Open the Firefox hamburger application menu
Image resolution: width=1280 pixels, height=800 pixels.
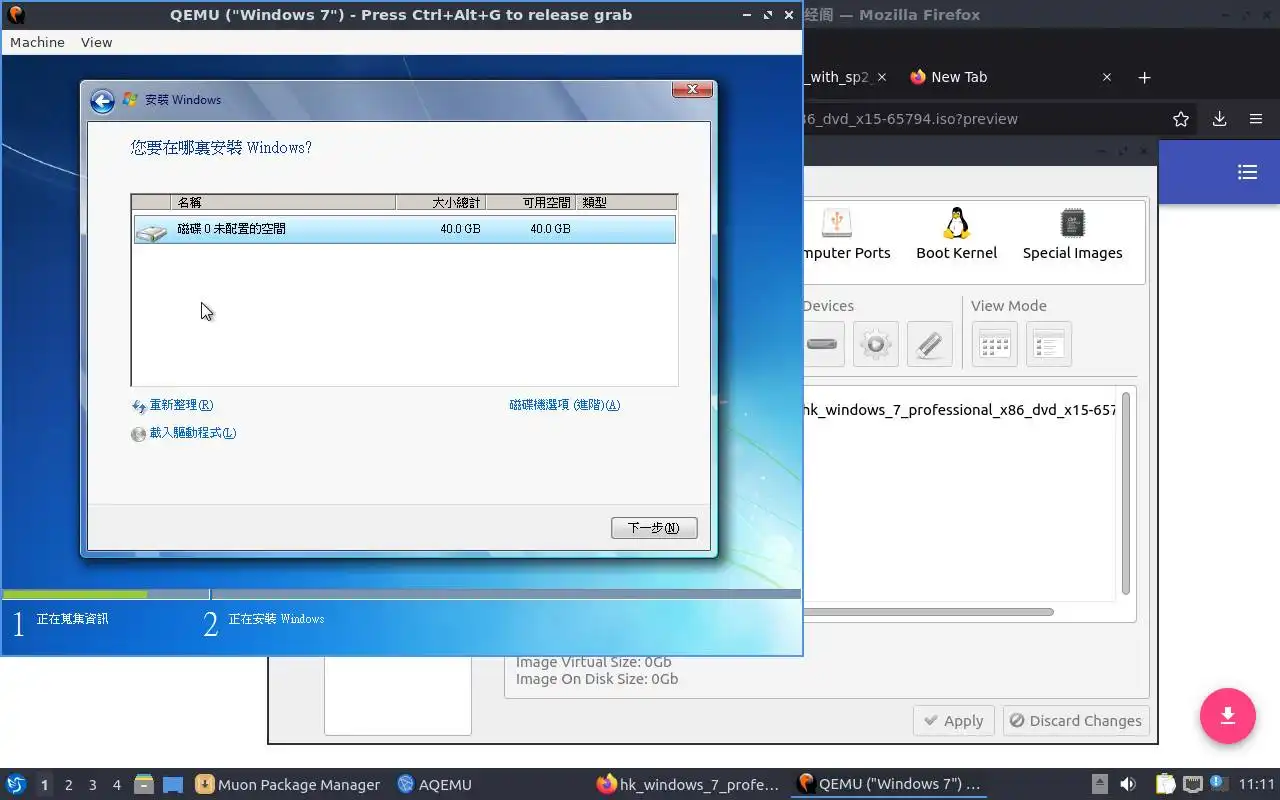point(1256,119)
